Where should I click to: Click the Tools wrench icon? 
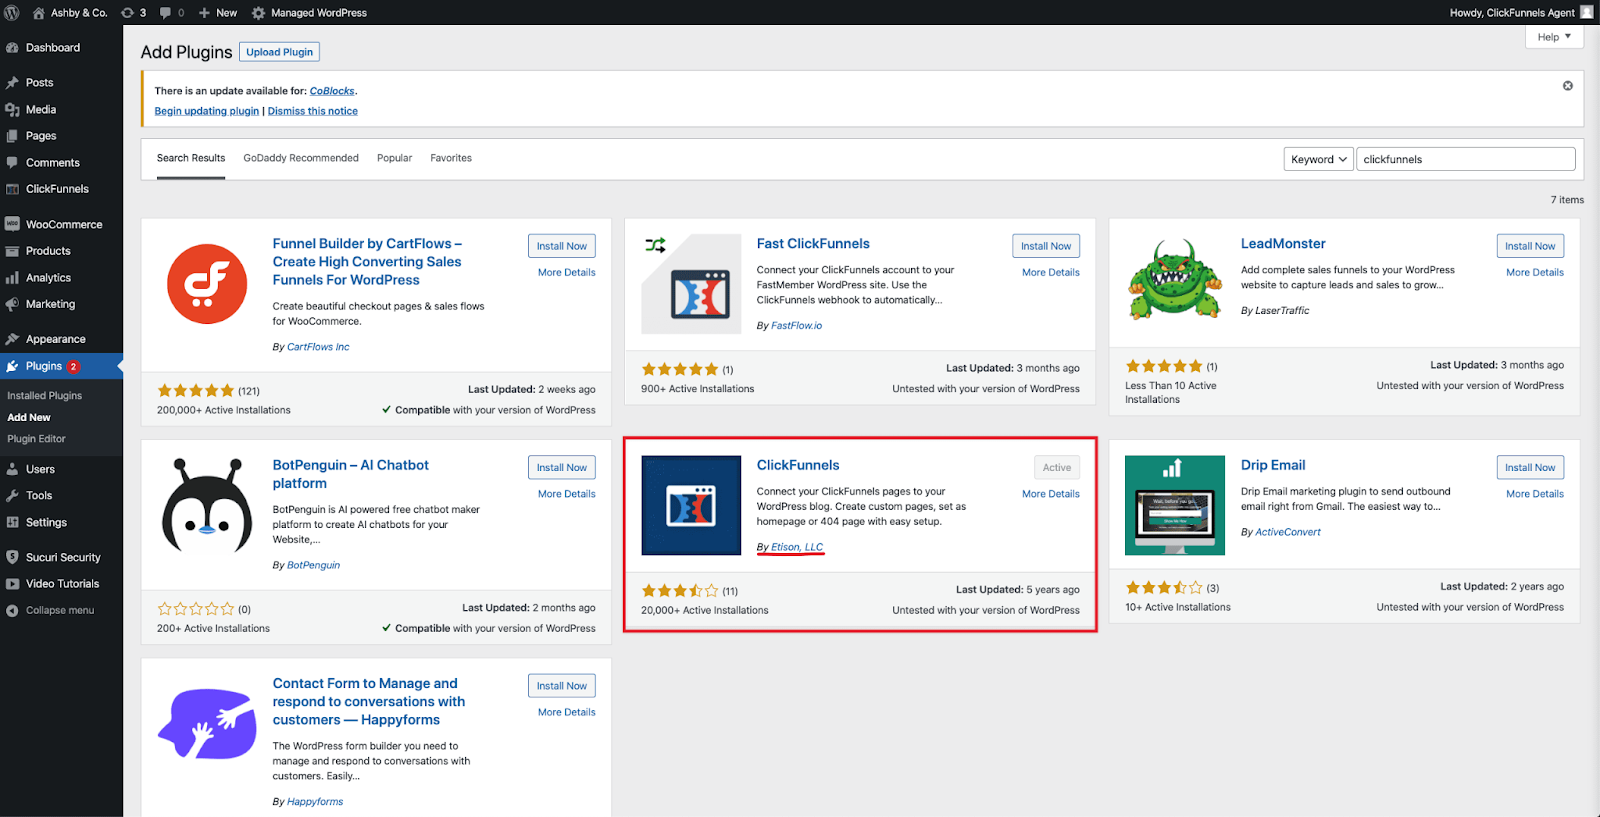click(12, 496)
